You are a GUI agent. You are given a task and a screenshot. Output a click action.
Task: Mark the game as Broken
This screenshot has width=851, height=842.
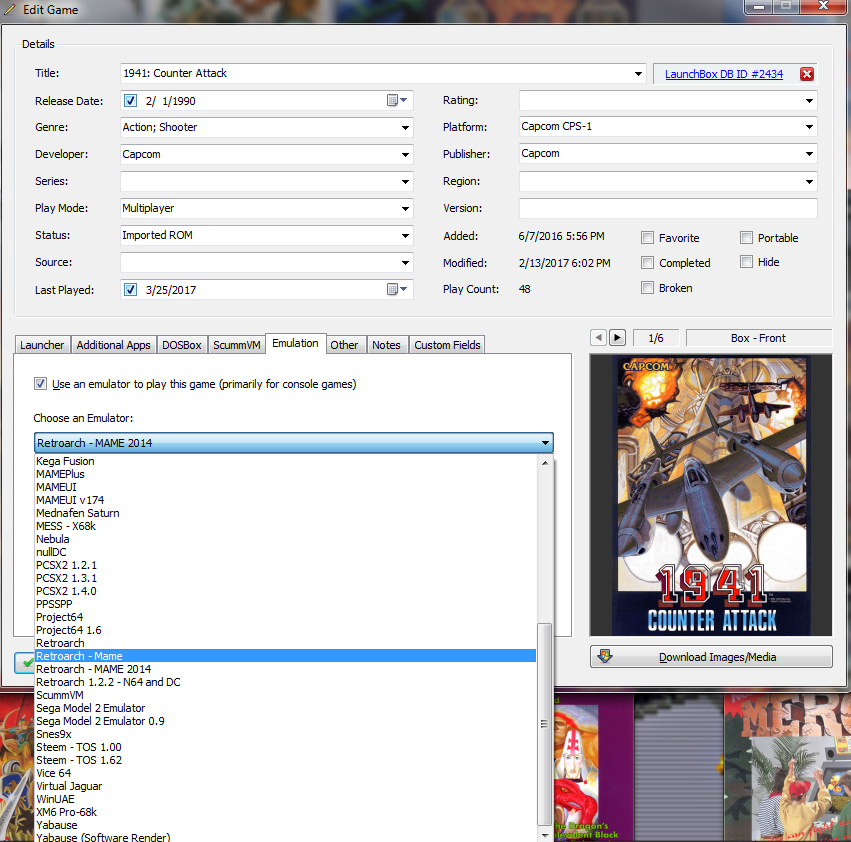click(647, 288)
